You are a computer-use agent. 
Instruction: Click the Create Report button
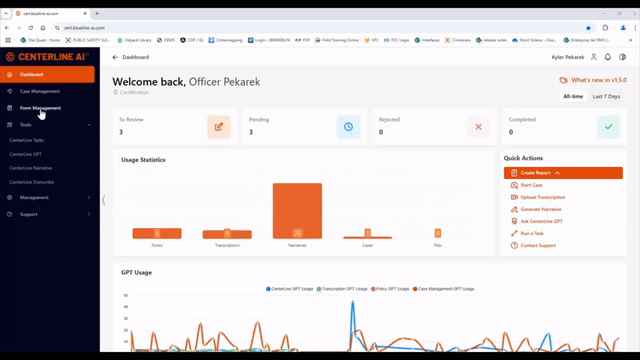(563, 173)
